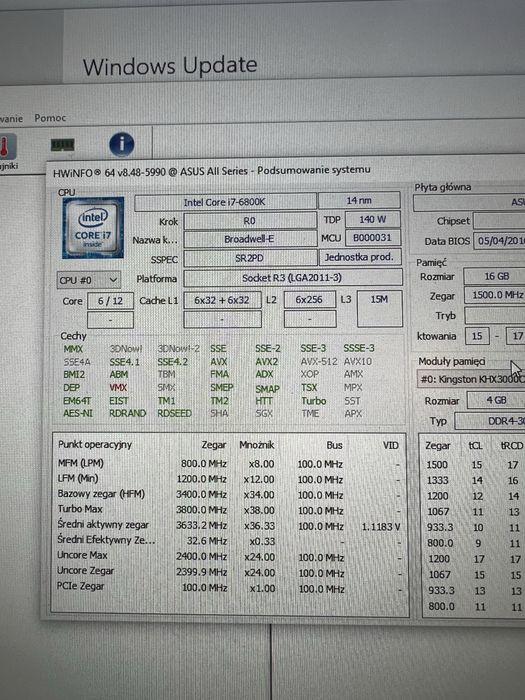This screenshot has height=700, width=525.
Task: Click the 1333 memory timing row
Action: click(474, 480)
